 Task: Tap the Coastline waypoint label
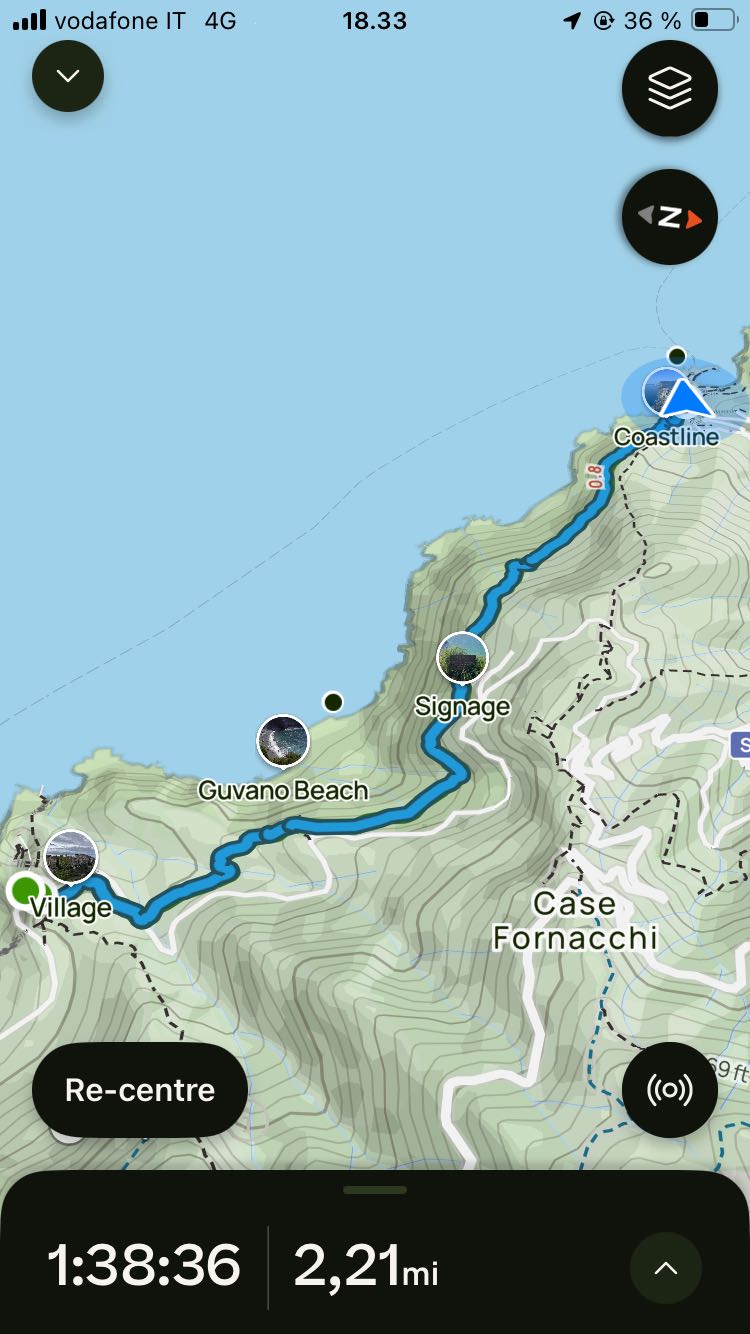(x=666, y=437)
